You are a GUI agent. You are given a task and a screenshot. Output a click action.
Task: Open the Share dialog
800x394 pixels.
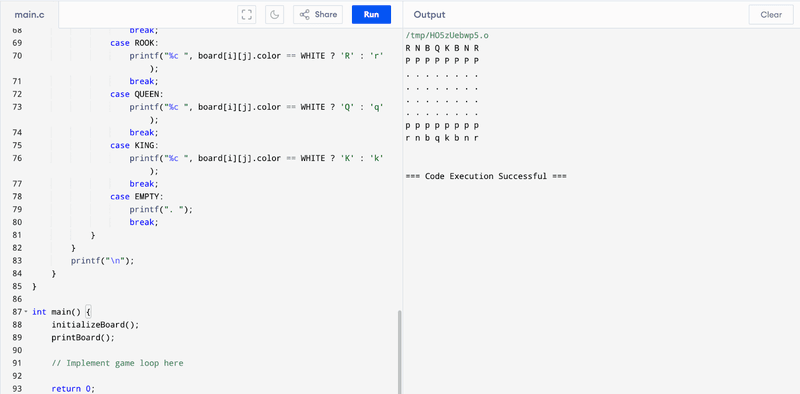(x=318, y=15)
